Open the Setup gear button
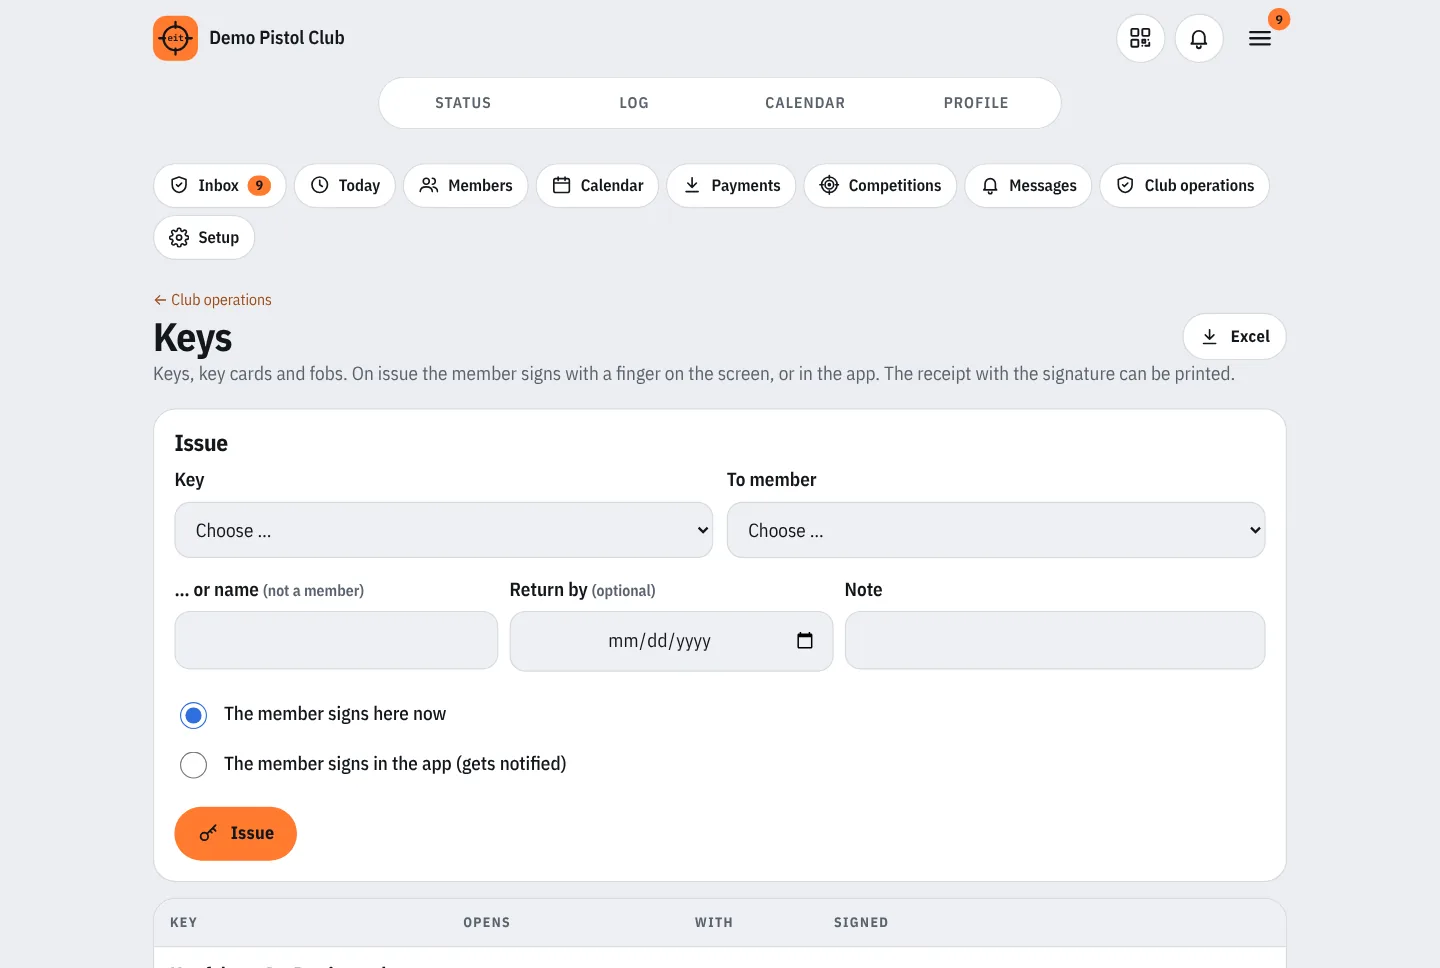Viewport: 1440px width, 968px height. click(x=204, y=238)
